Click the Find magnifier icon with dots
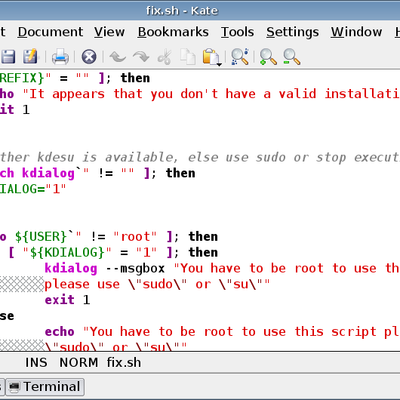 point(240,57)
